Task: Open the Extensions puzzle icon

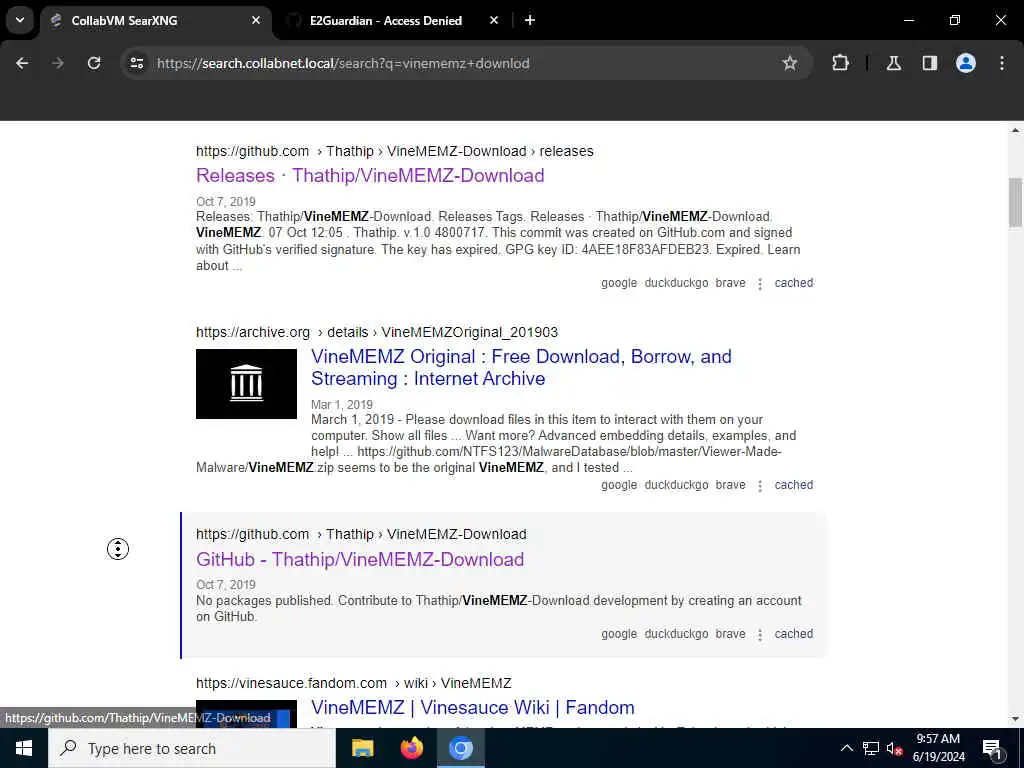Action: tap(840, 63)
